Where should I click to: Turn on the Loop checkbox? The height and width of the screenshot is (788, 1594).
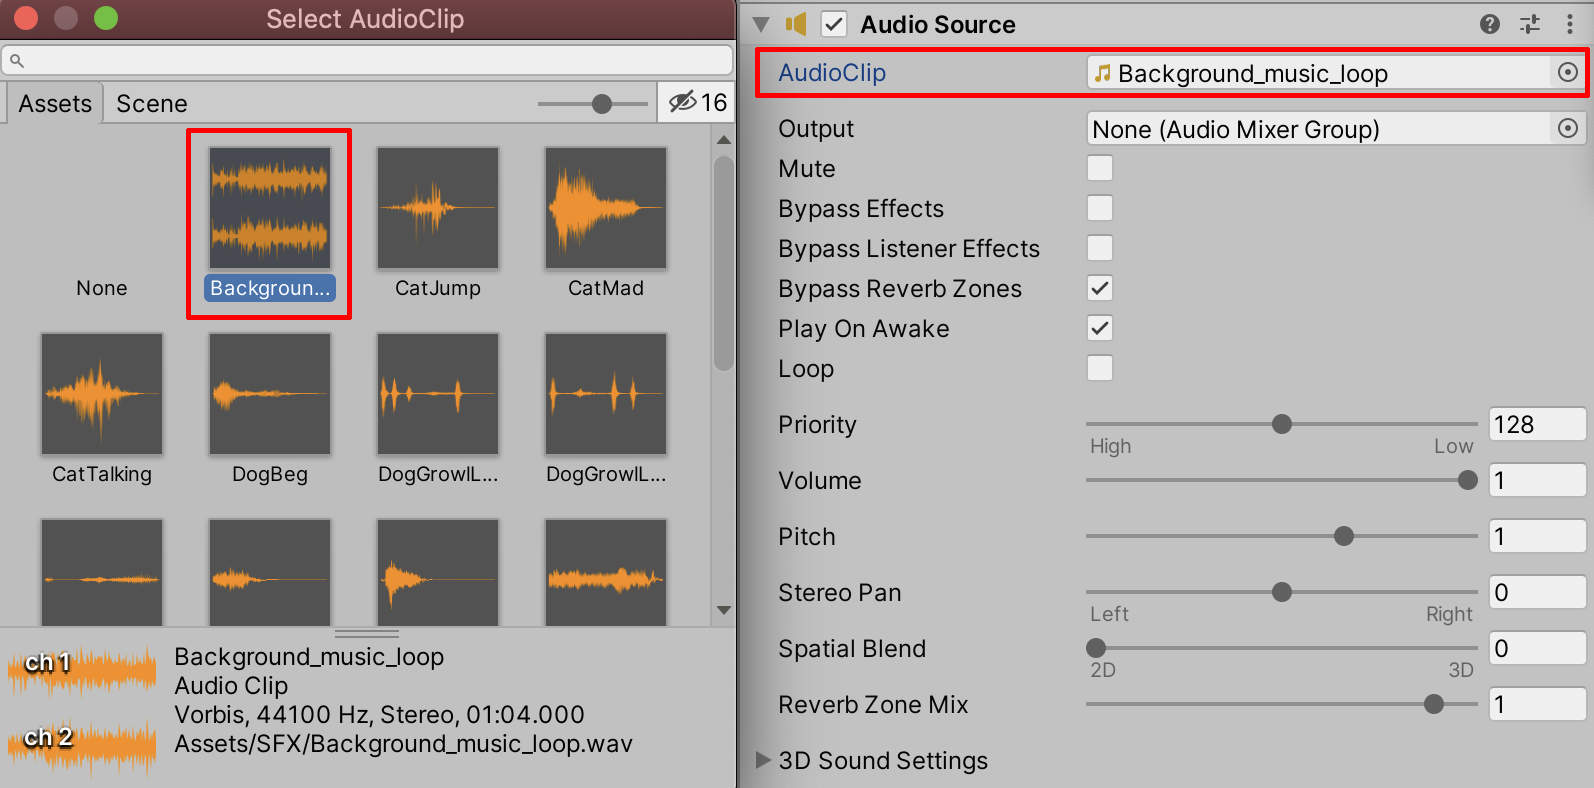point(1100,368)
